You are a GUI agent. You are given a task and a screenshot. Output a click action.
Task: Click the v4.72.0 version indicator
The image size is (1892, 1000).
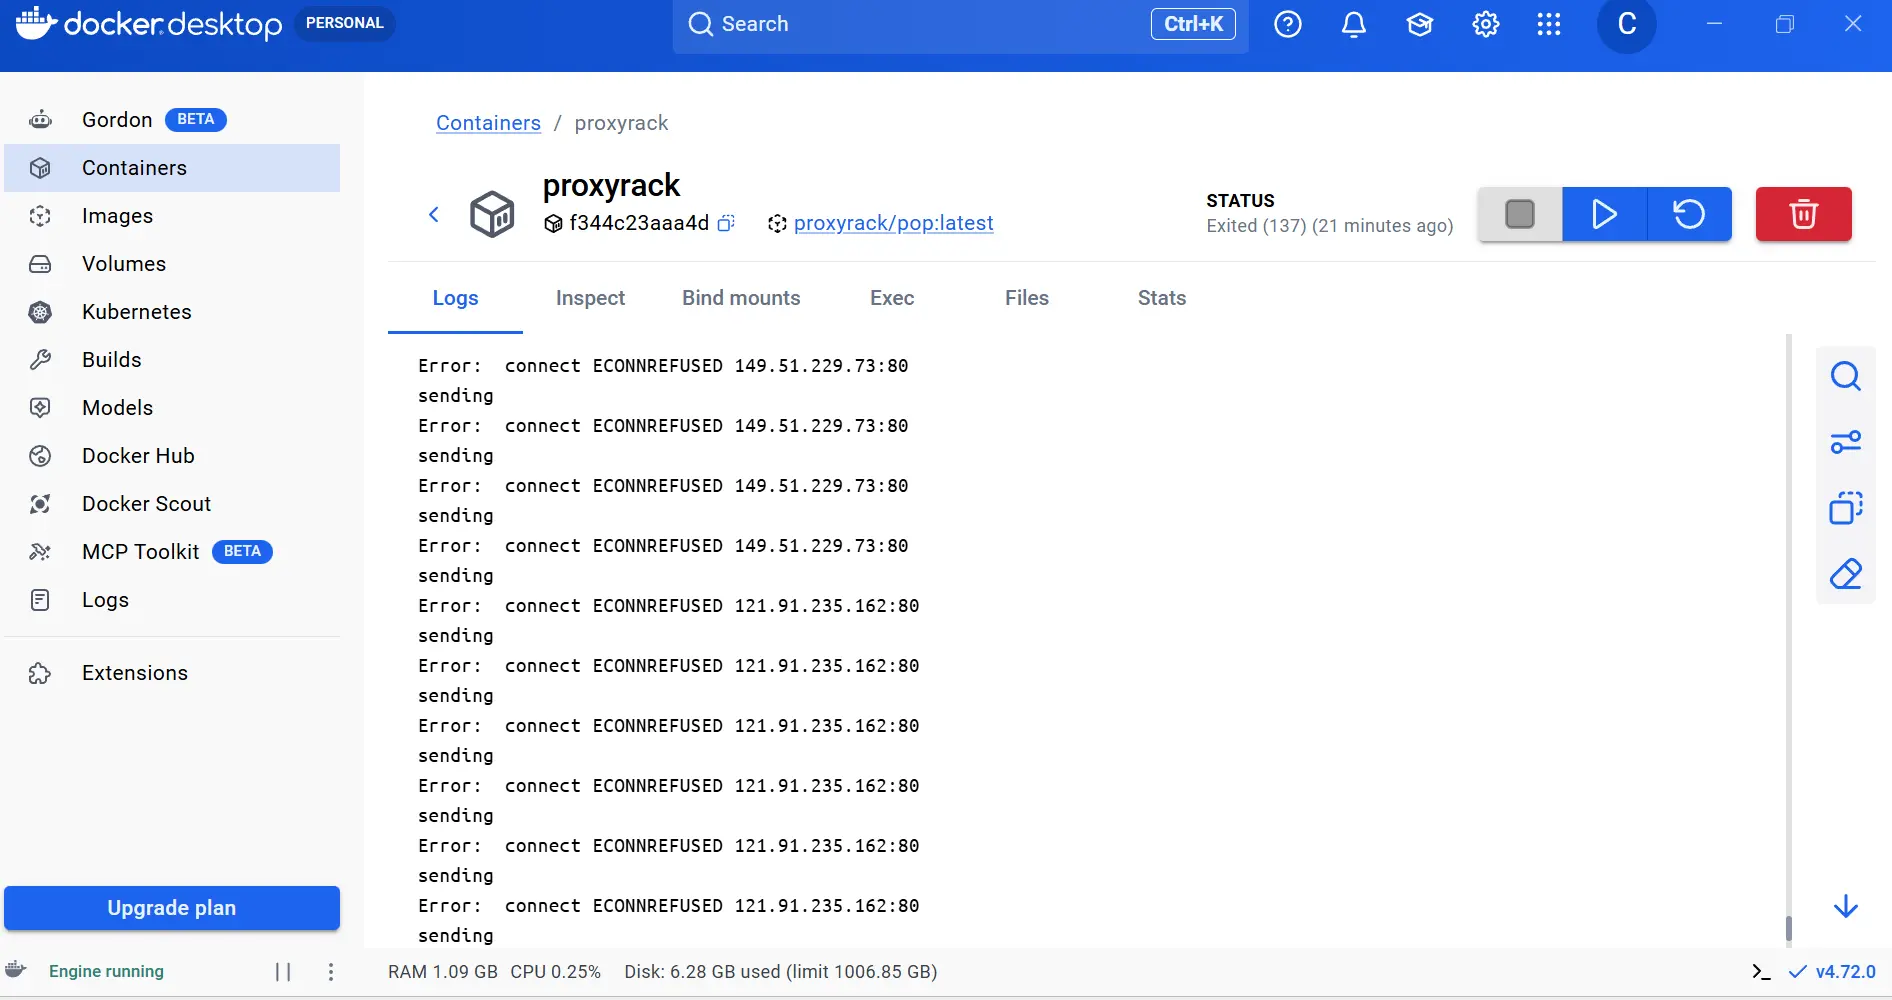pos(1832,972)
